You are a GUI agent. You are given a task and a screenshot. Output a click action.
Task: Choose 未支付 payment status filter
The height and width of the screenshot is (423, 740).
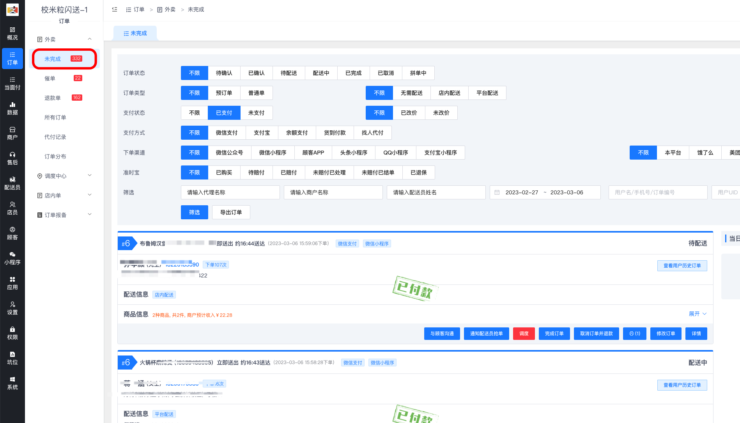pyautogui.click(x=257, y=112)
